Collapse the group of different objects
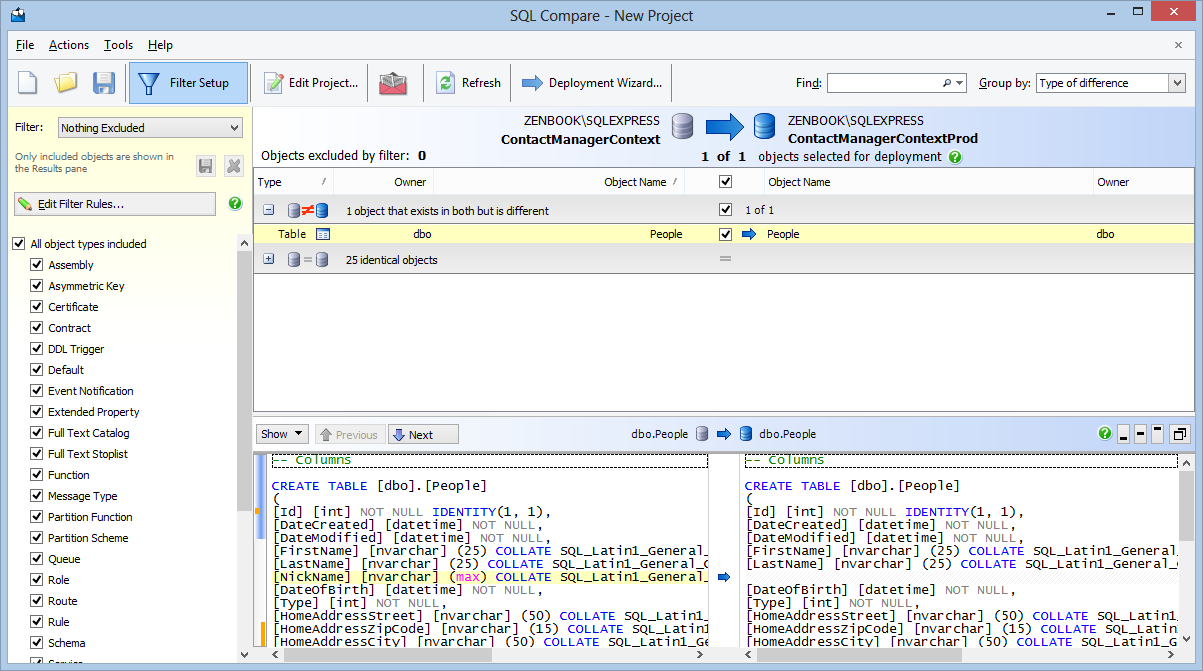The height and width of the screenshot is (671, 1203). click(268, 210)
